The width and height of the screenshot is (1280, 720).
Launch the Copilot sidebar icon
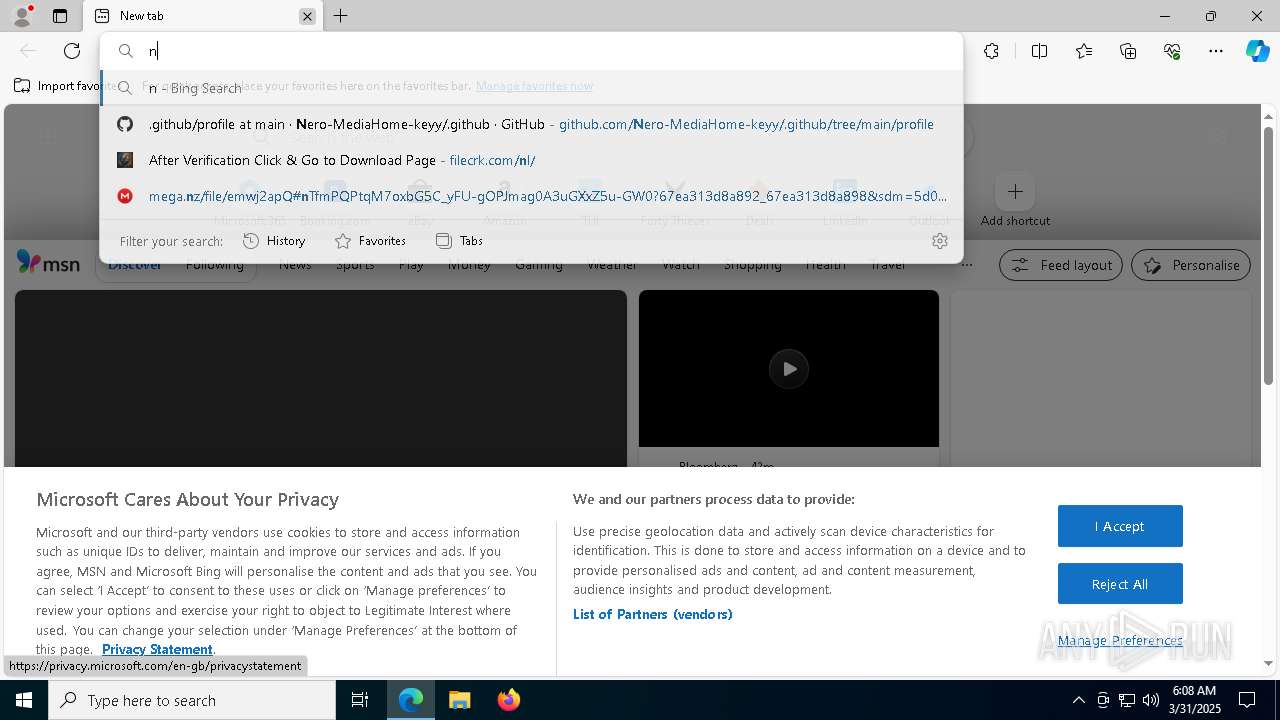tap(1257, 51)
